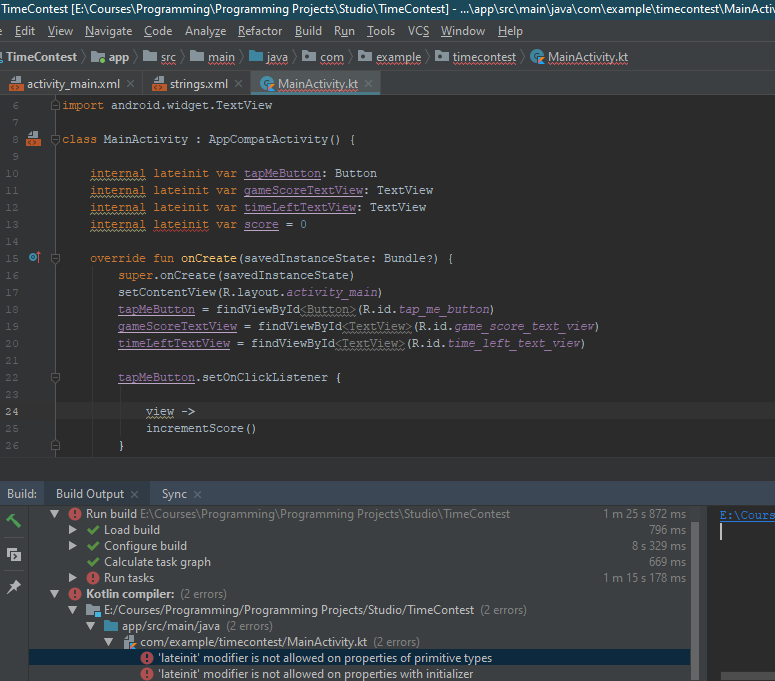This screenshot has width=775, height=681.
Task: Select the 'lateinit' with initializer error
Action: click(315, 674)
